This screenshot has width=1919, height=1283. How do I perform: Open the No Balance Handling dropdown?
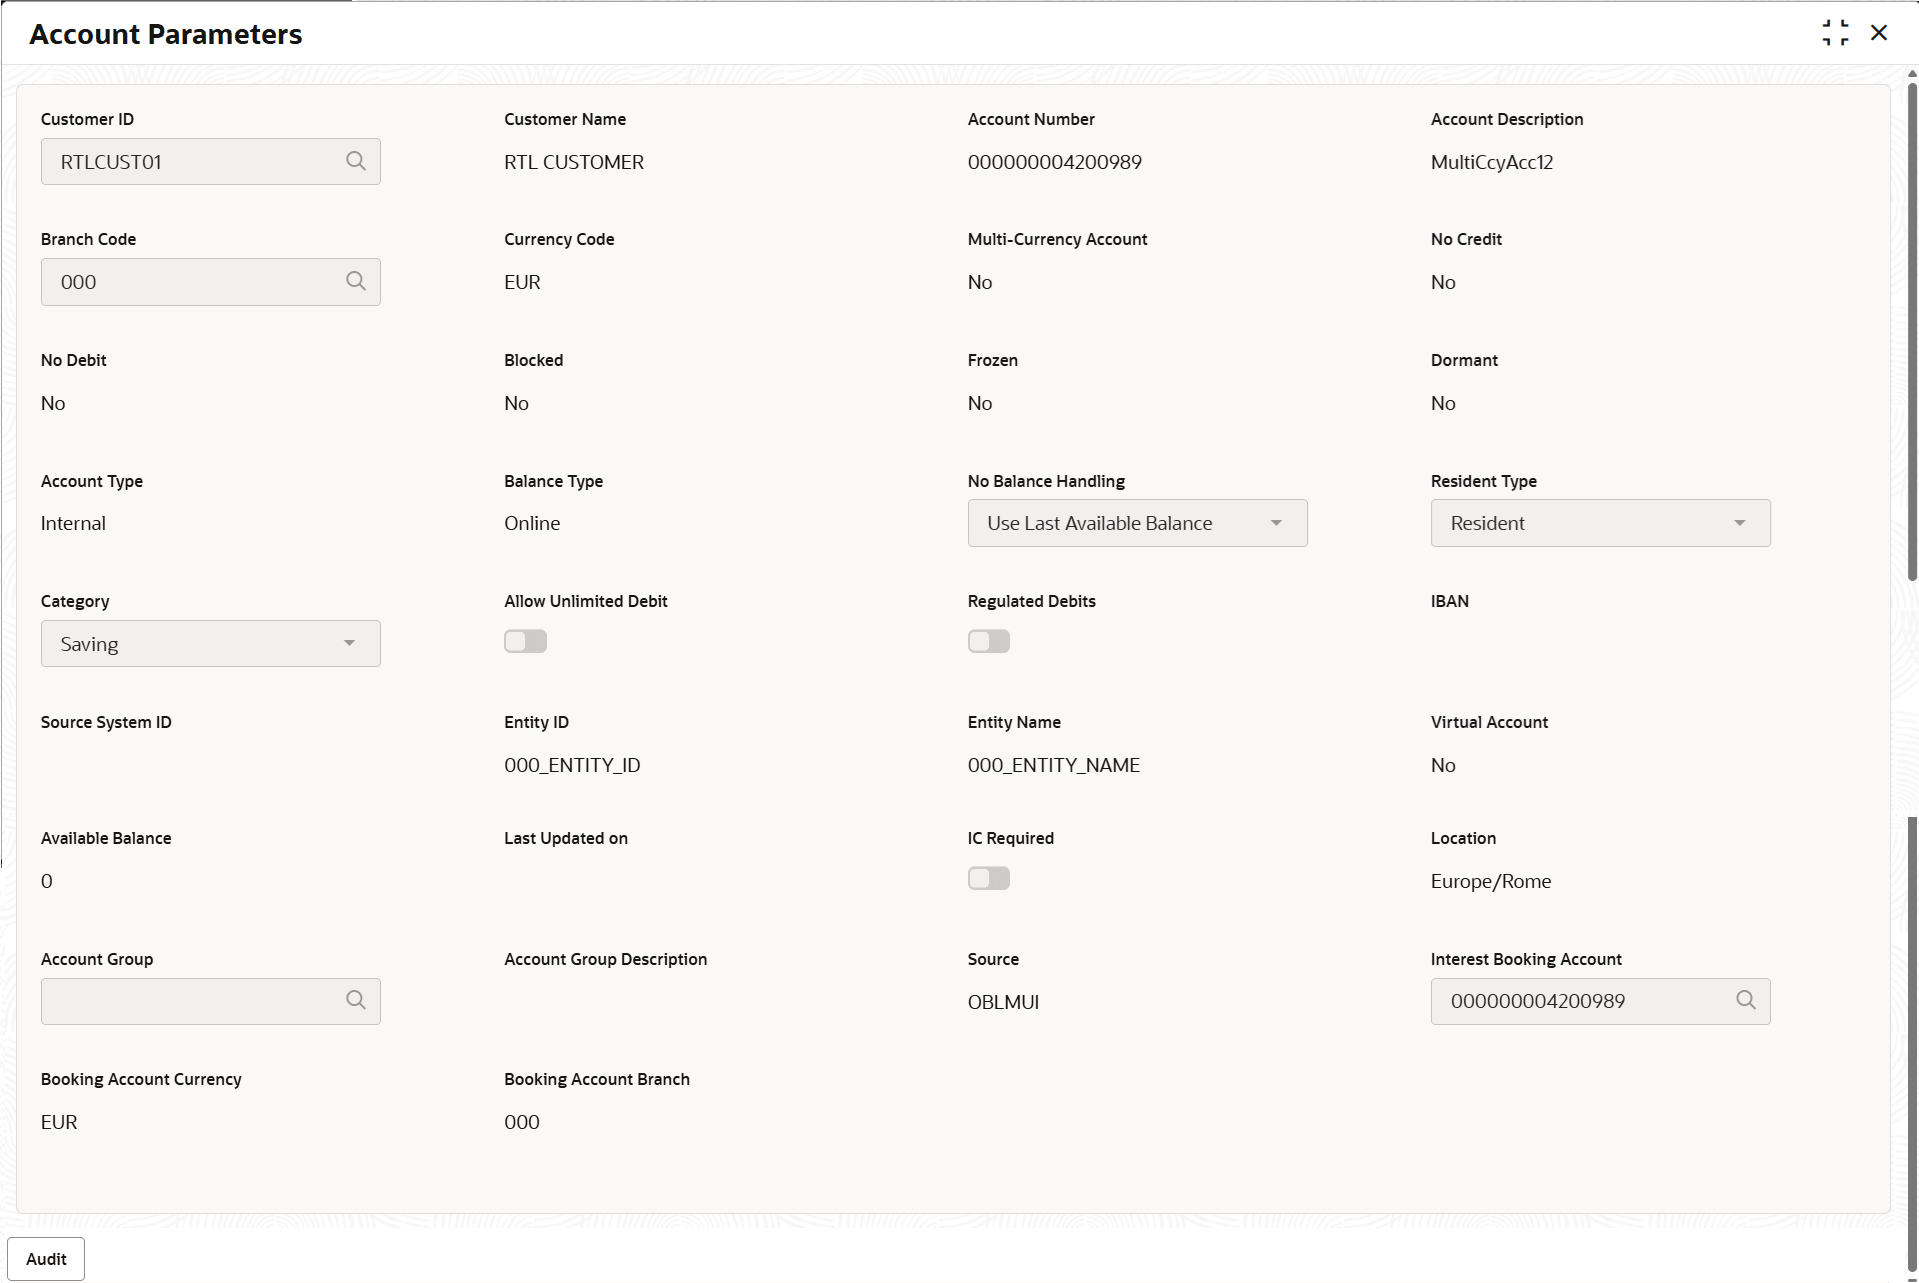point(1136,523)
